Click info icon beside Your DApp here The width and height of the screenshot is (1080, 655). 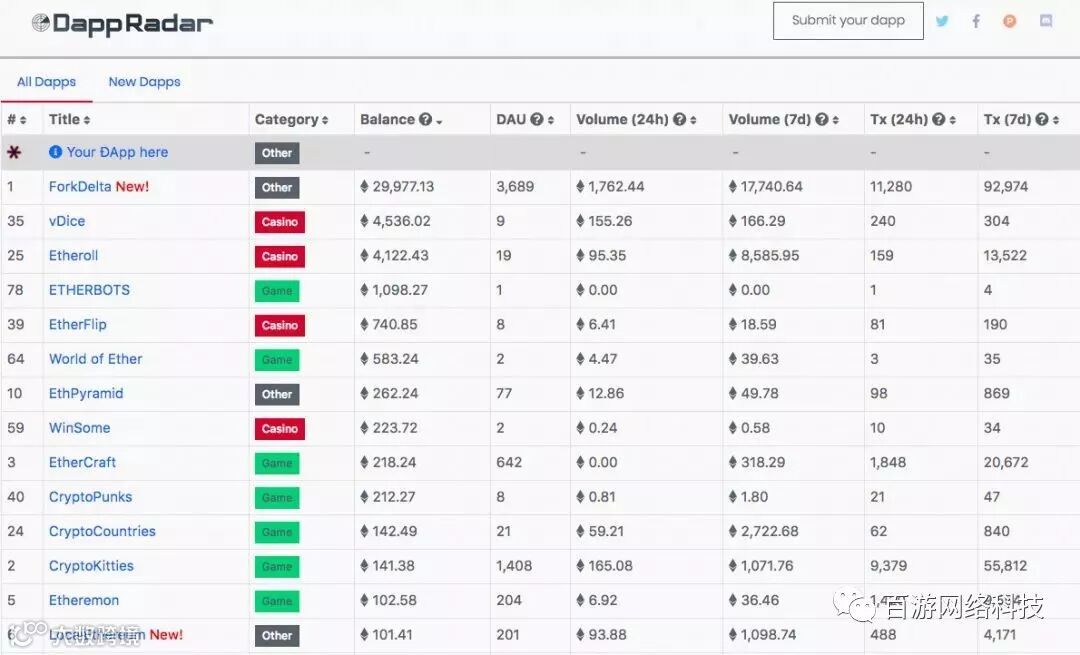tap(55, 152)
